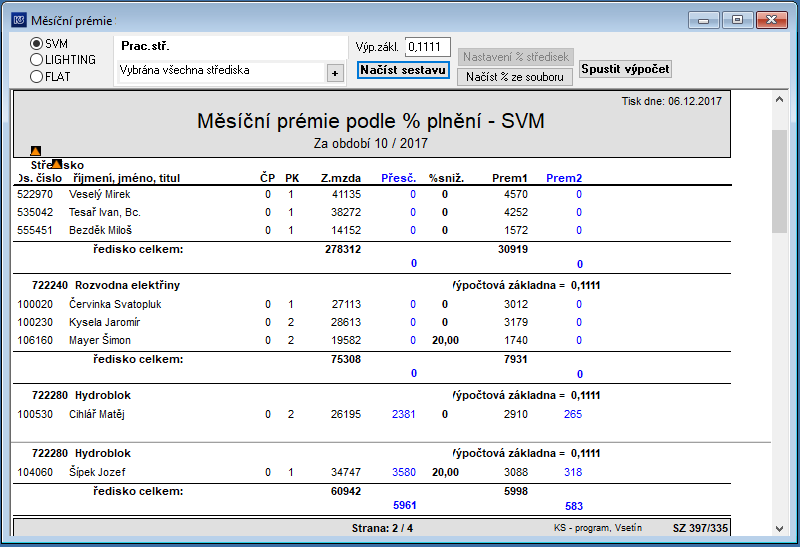Click the scrollbar down arrow

coord(779,529)
